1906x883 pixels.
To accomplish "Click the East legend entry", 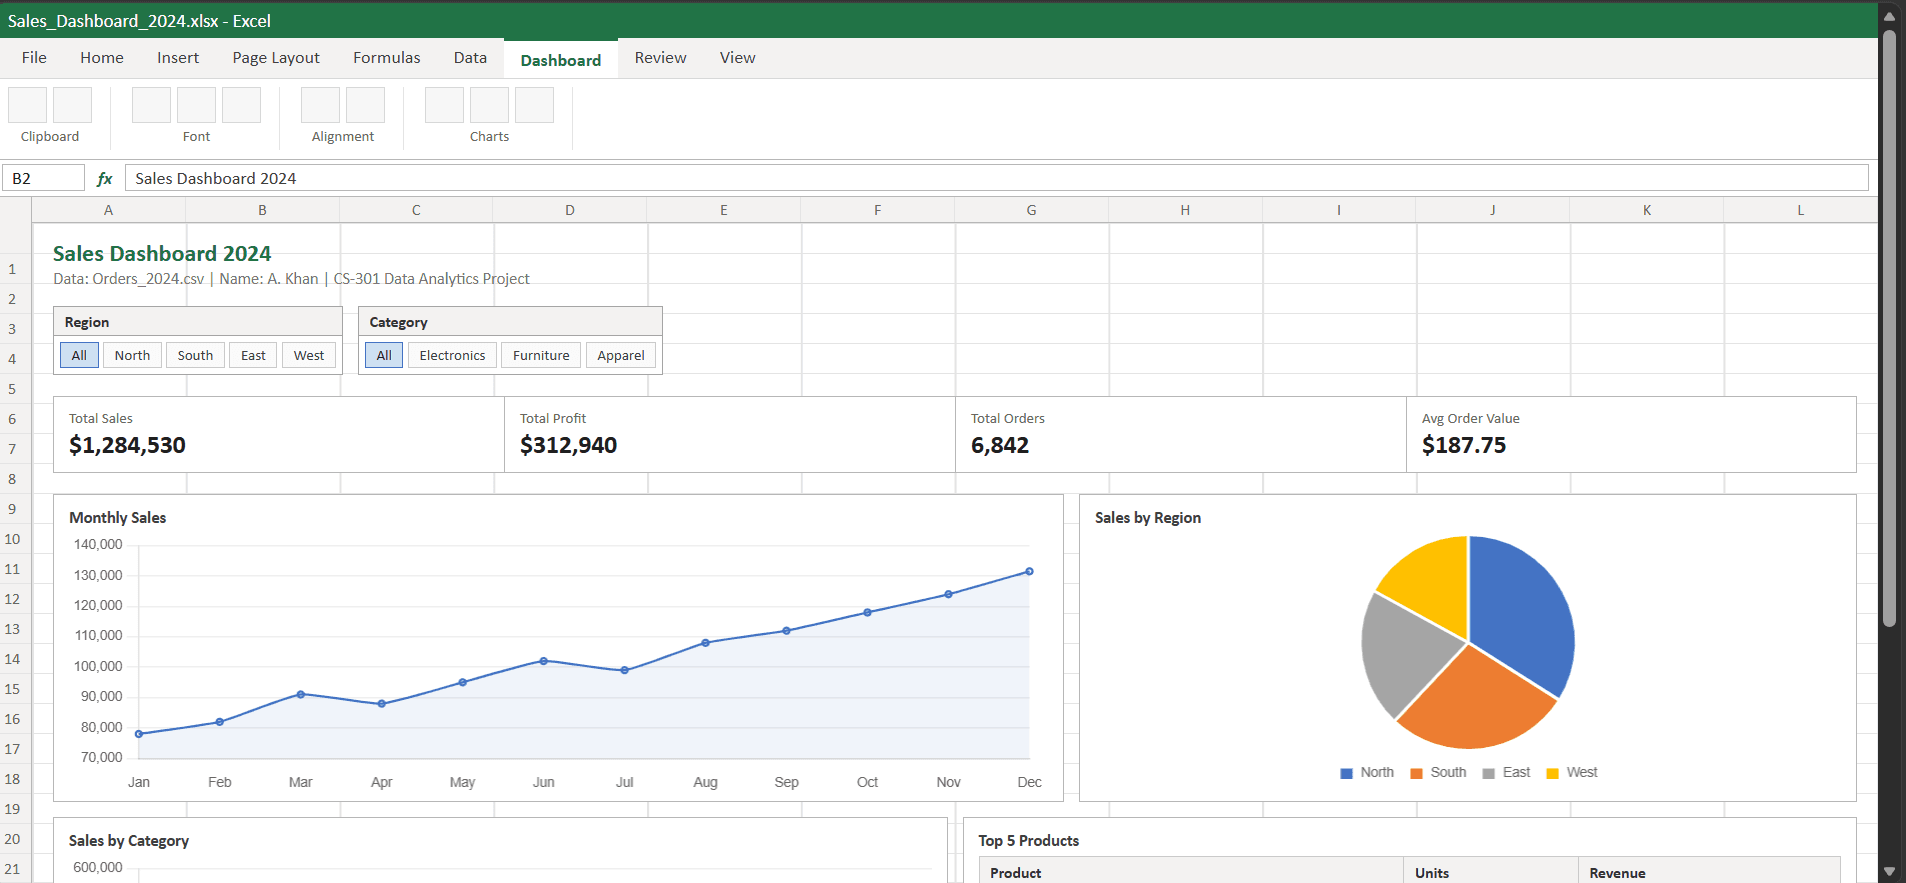I will (1507, 773).
